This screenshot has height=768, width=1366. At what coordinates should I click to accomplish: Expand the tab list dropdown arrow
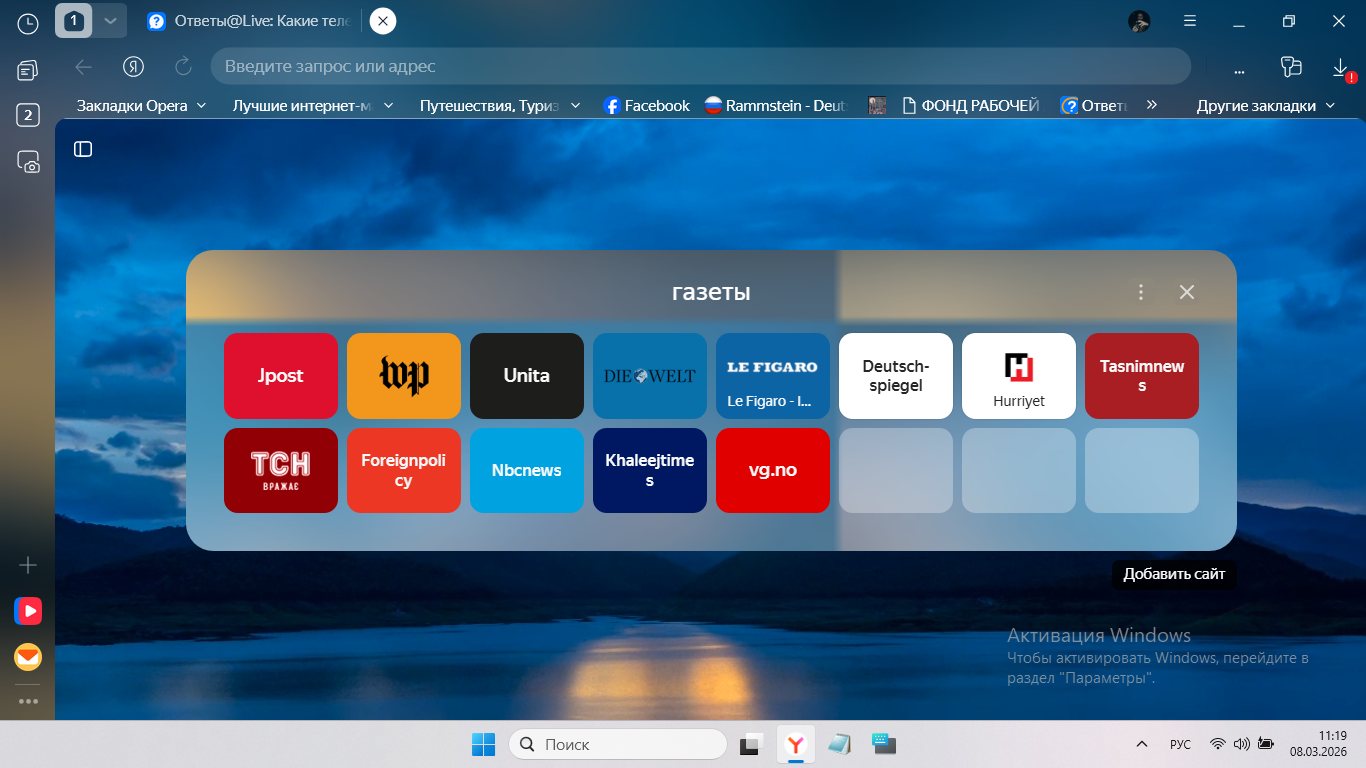[110, 21]
